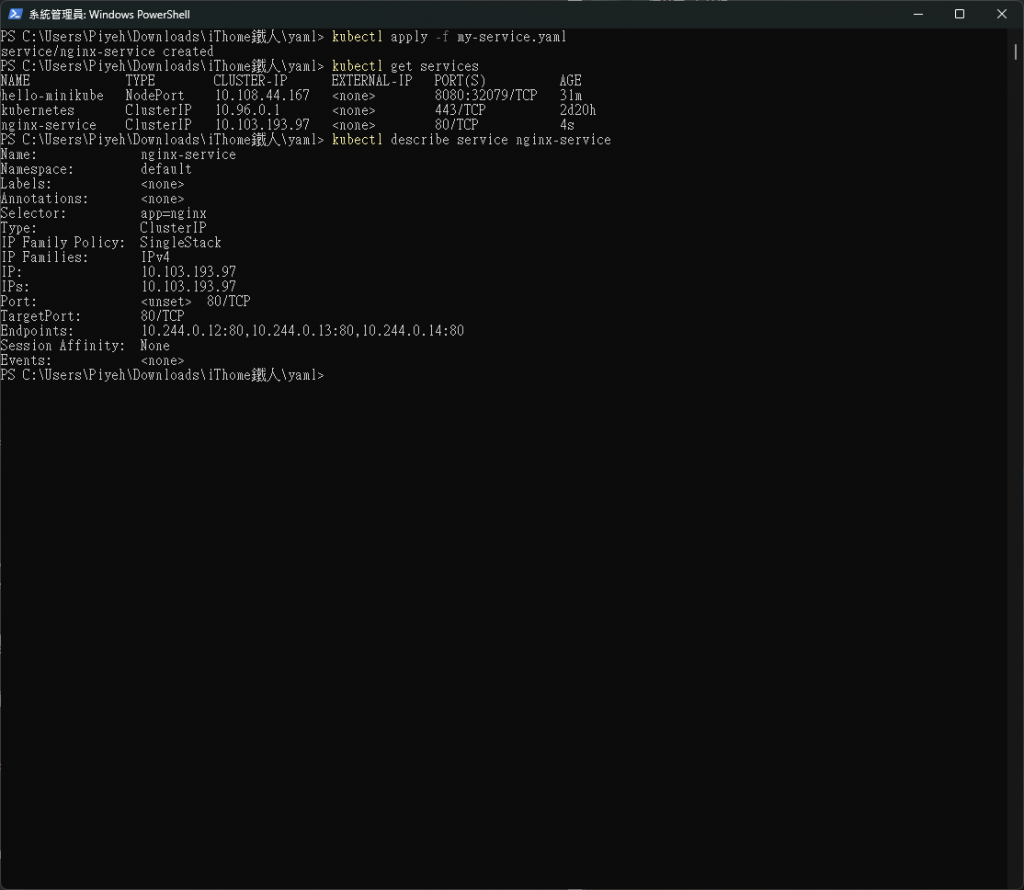This screenshot has height=890, width=1024.
Task: Click the Endpoints value line
Action: 302,331
